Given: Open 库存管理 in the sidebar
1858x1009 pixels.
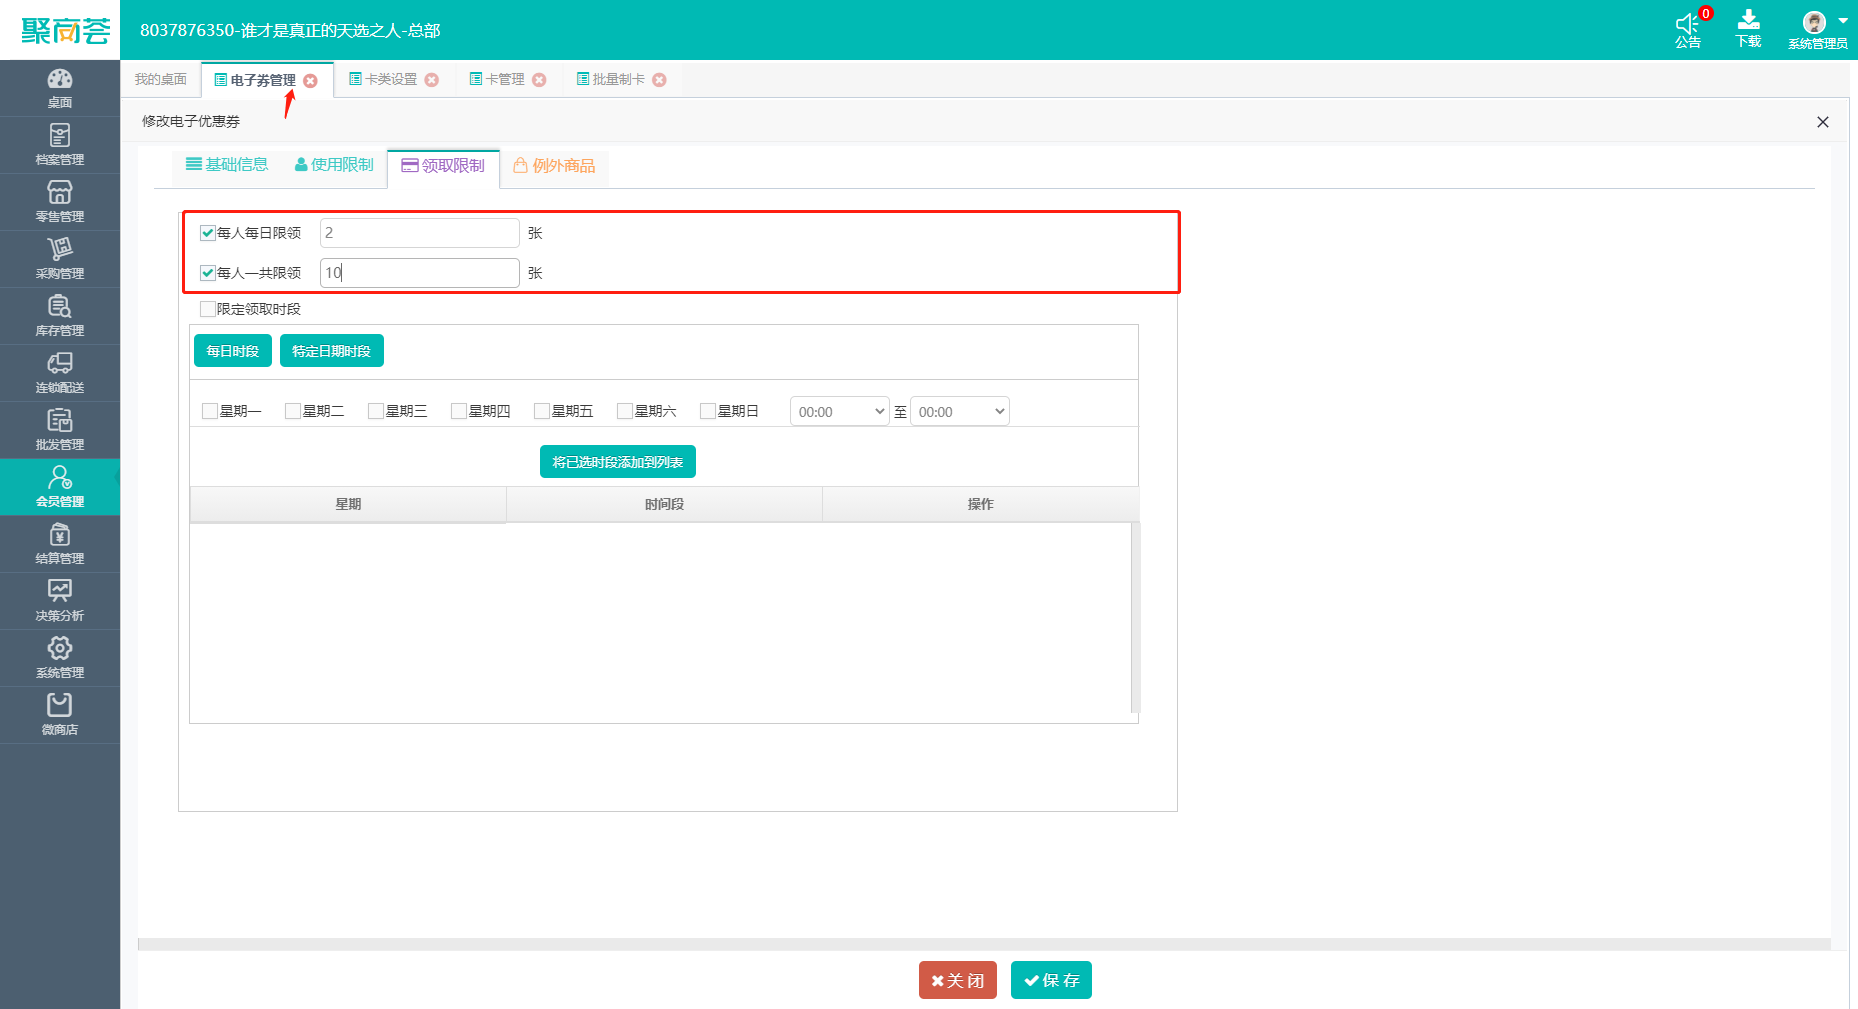Looking at the screenshot, I should tap(60, 316).
